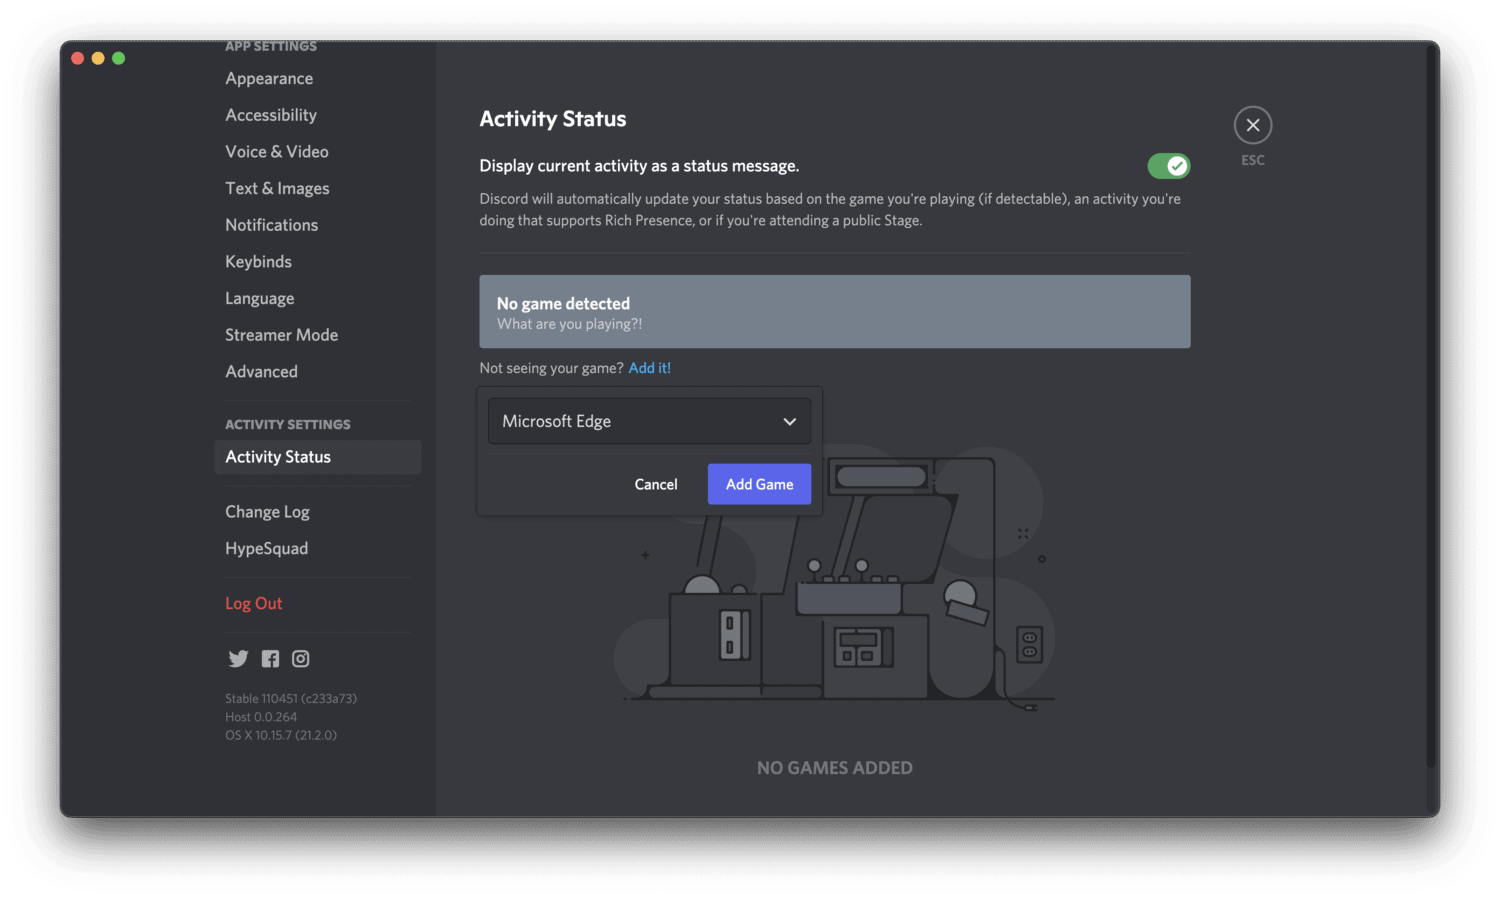The width and height of the screenshot is (1500, 897).
Task: Click the Facebook icon in the sidebar footer
Action: 269,658
